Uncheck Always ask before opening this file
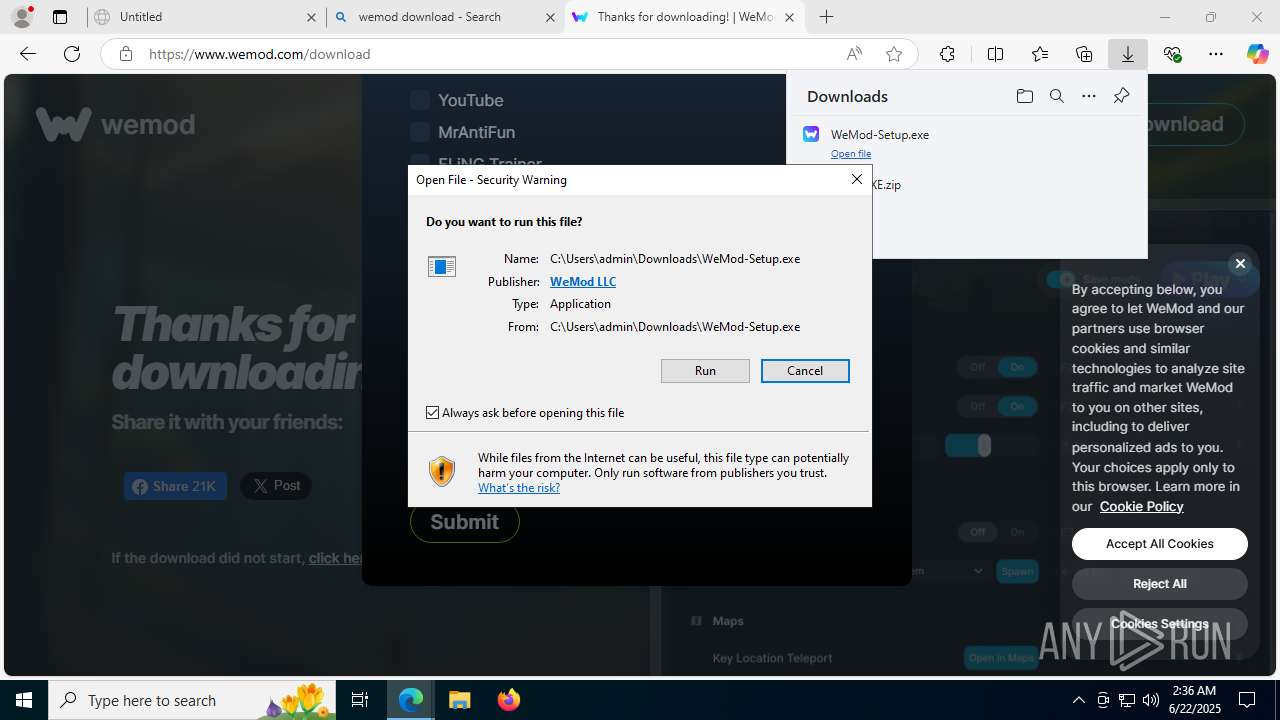The width and height of the screenshot is (1280, 720). (432, 412)
